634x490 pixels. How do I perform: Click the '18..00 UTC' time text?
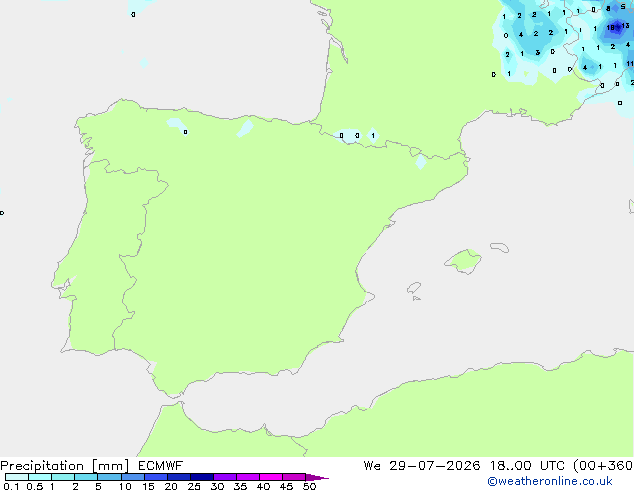(527, 466)
